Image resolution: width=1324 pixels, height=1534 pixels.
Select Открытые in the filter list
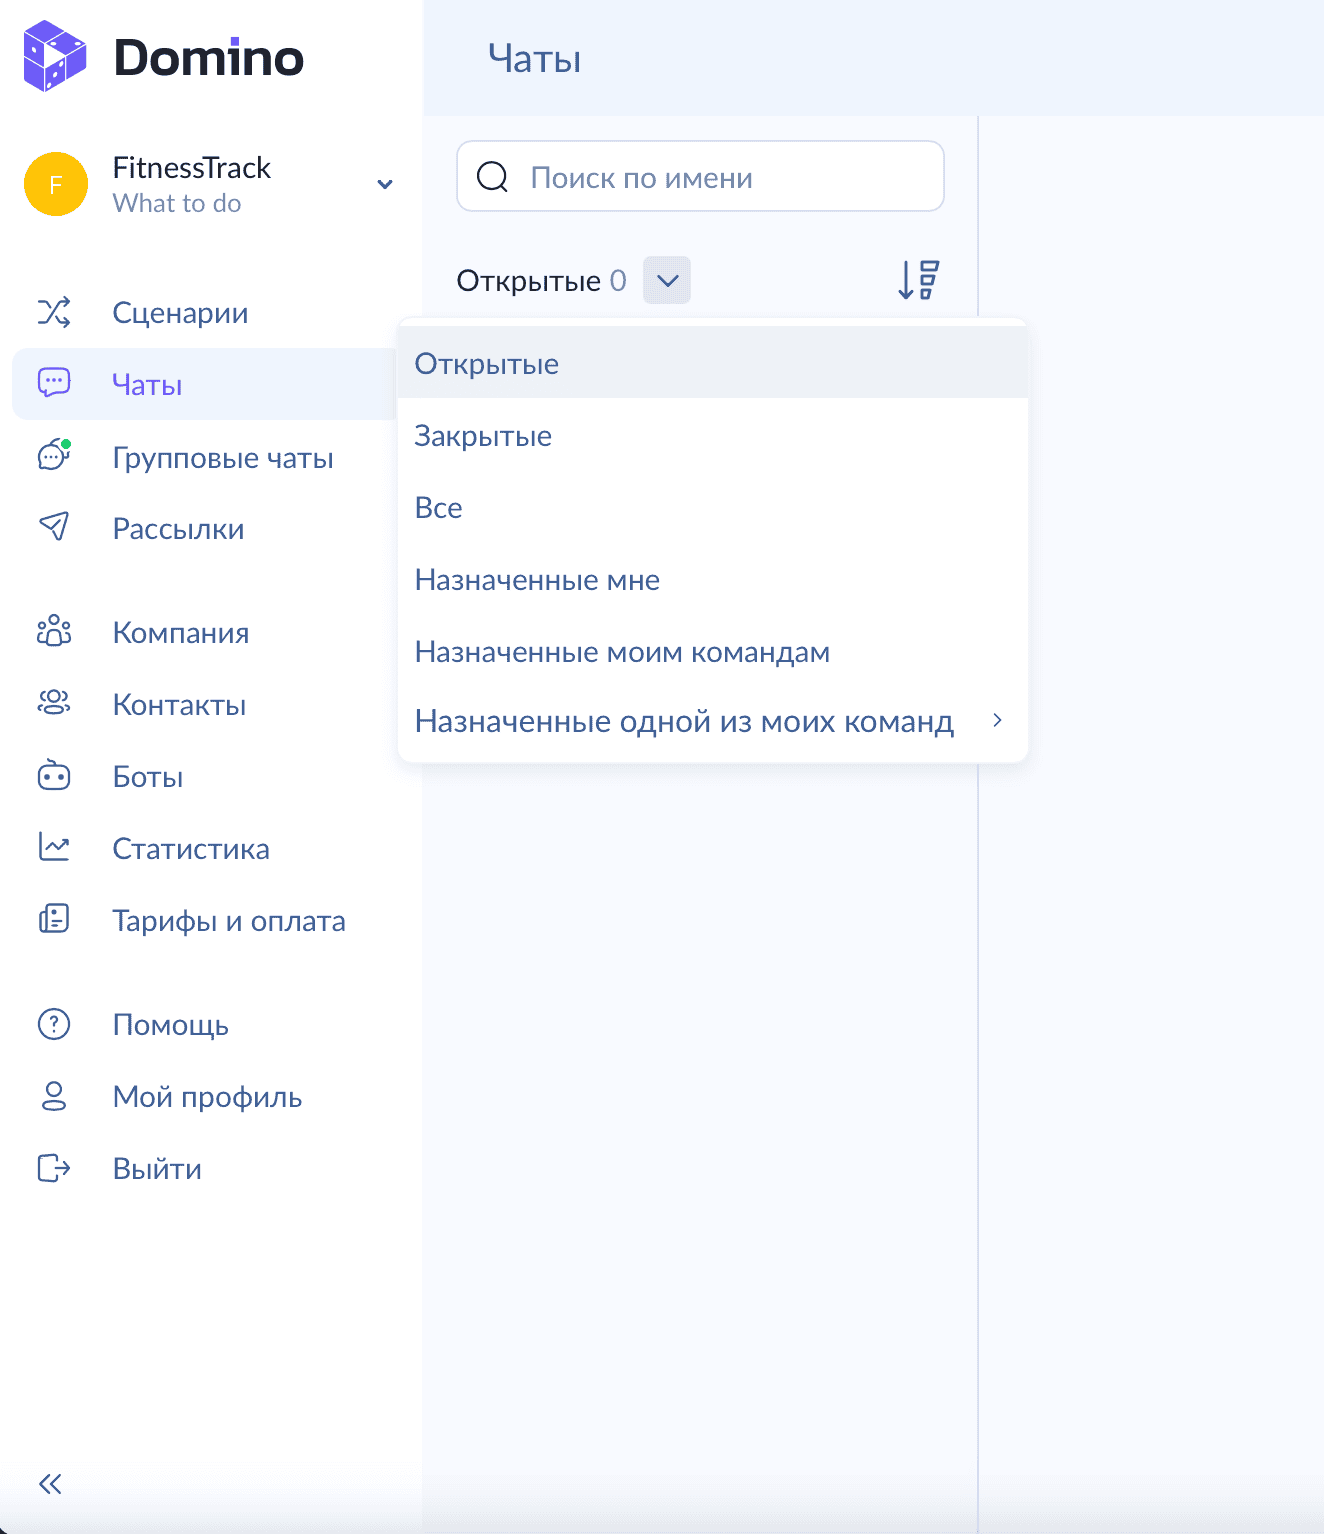(x=713, y=363)
